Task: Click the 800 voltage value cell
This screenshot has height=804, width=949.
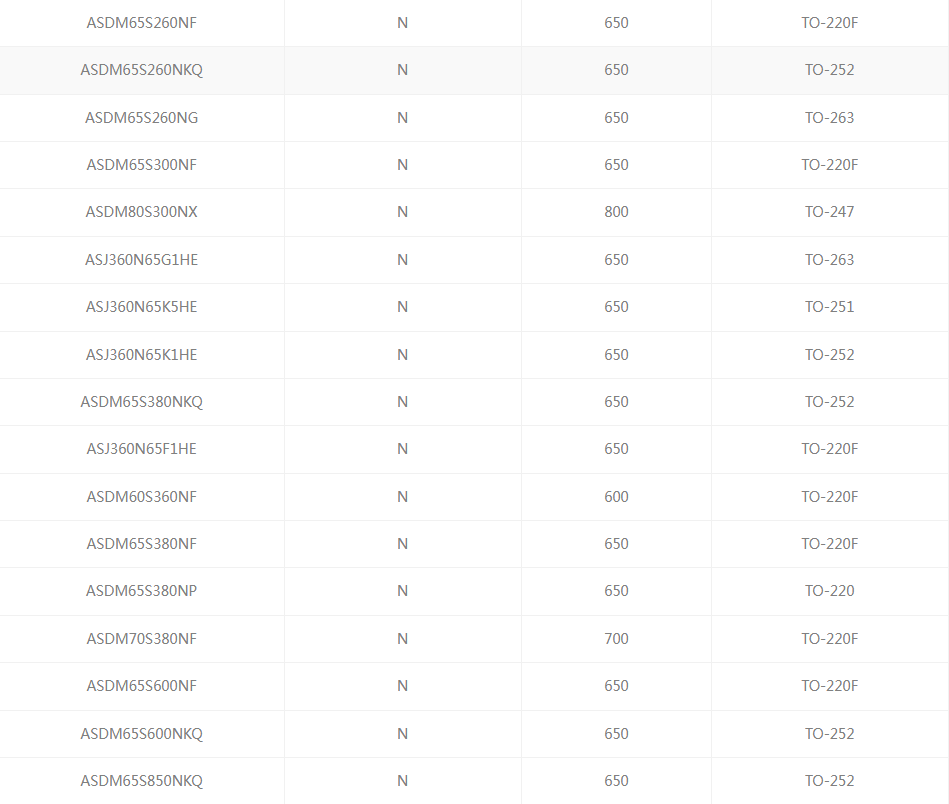Action: (x=616, y=212)
